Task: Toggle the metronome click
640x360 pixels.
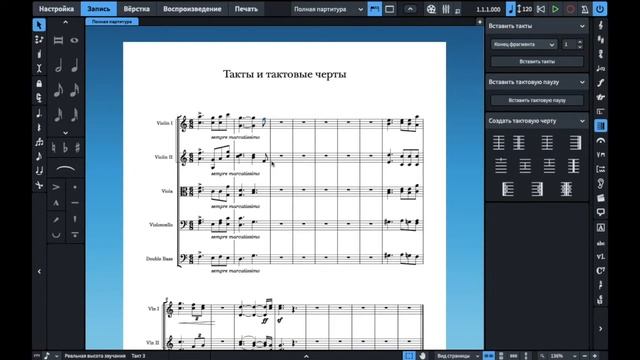Action: (584, 9)
